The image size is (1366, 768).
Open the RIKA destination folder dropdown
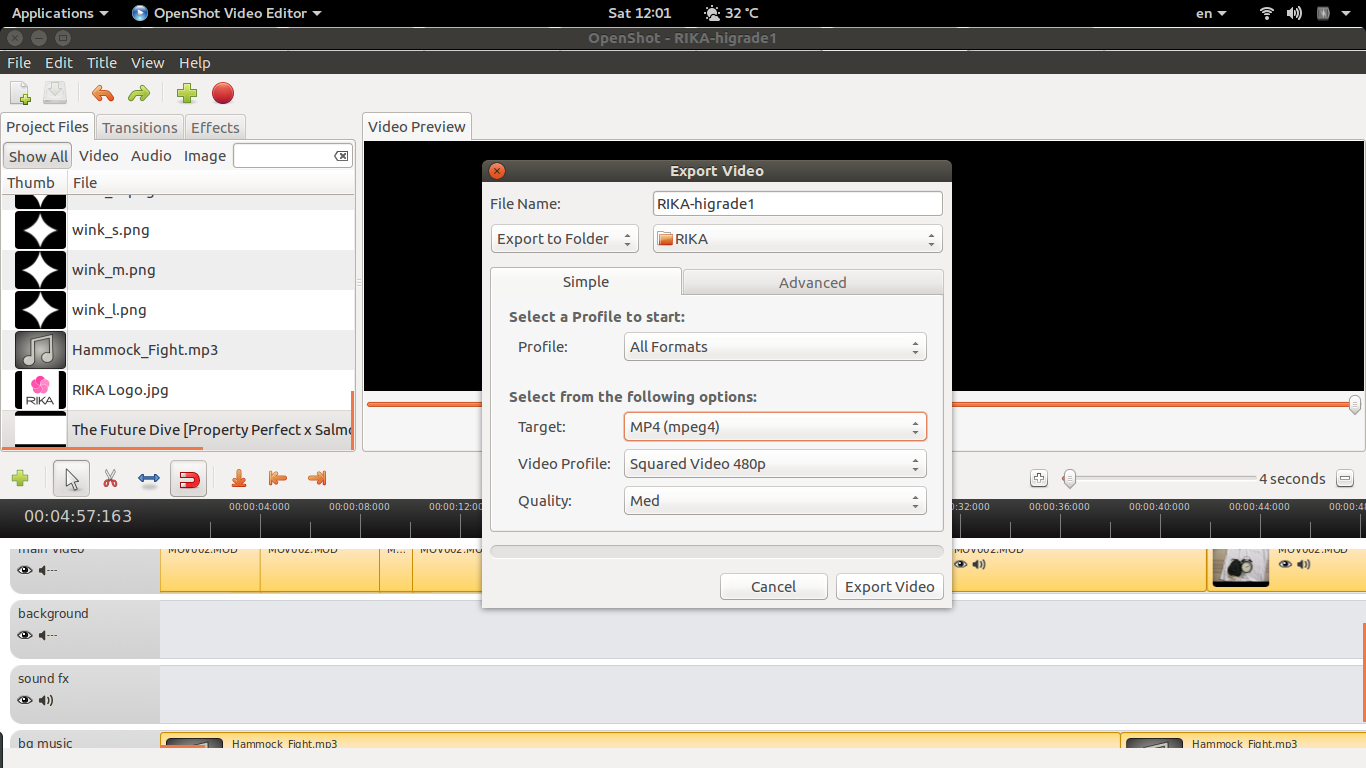pos(797,239)
